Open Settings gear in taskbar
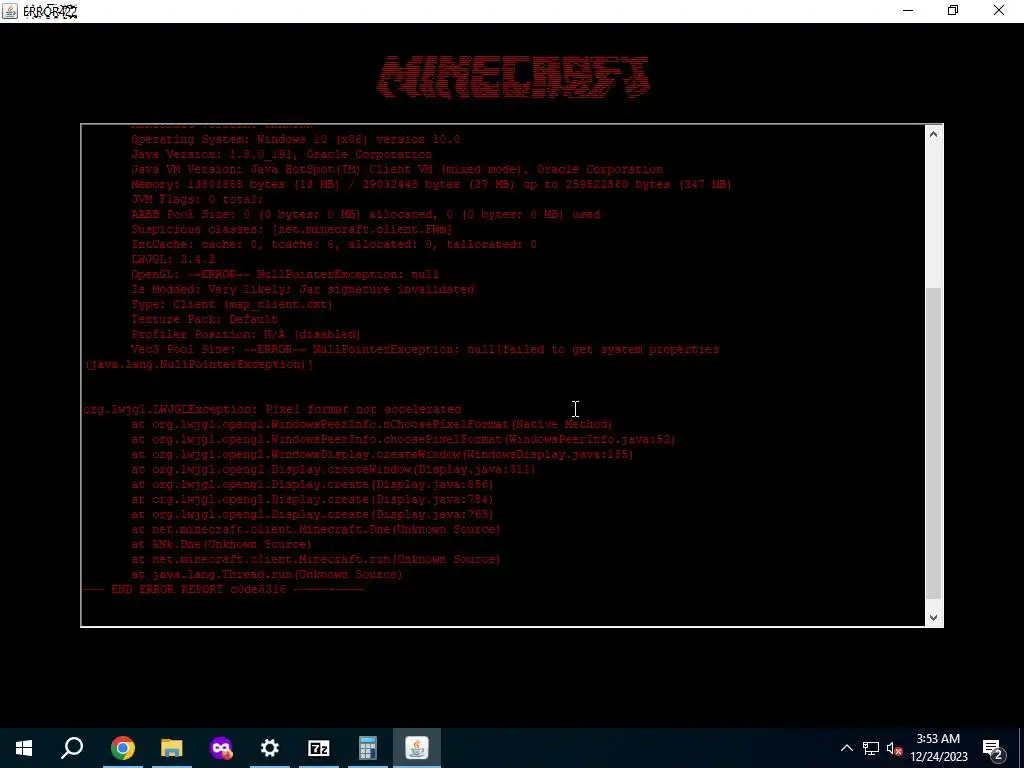Image resolution: width=1024 pixels, height=768 pixels. point(270,748)
